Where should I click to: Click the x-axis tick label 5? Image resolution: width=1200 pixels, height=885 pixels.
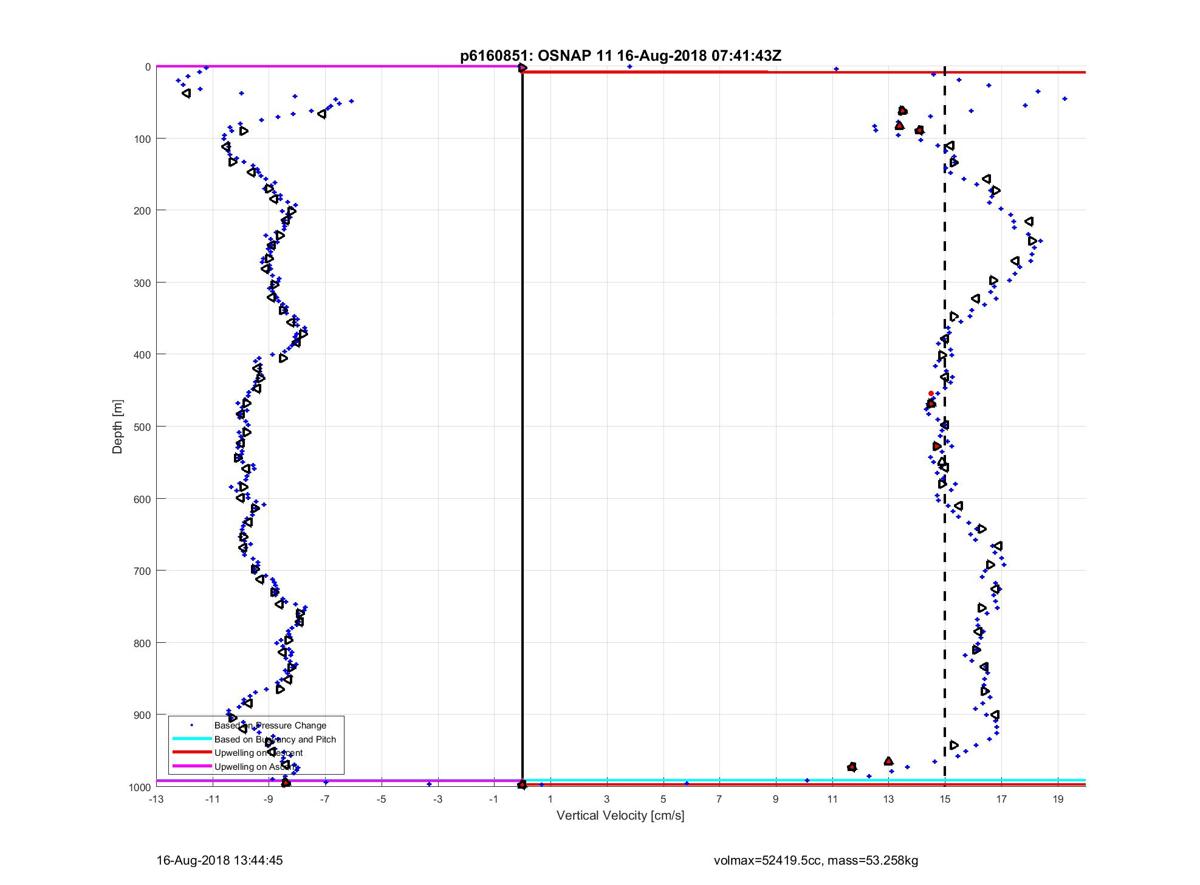pos(663,800)
